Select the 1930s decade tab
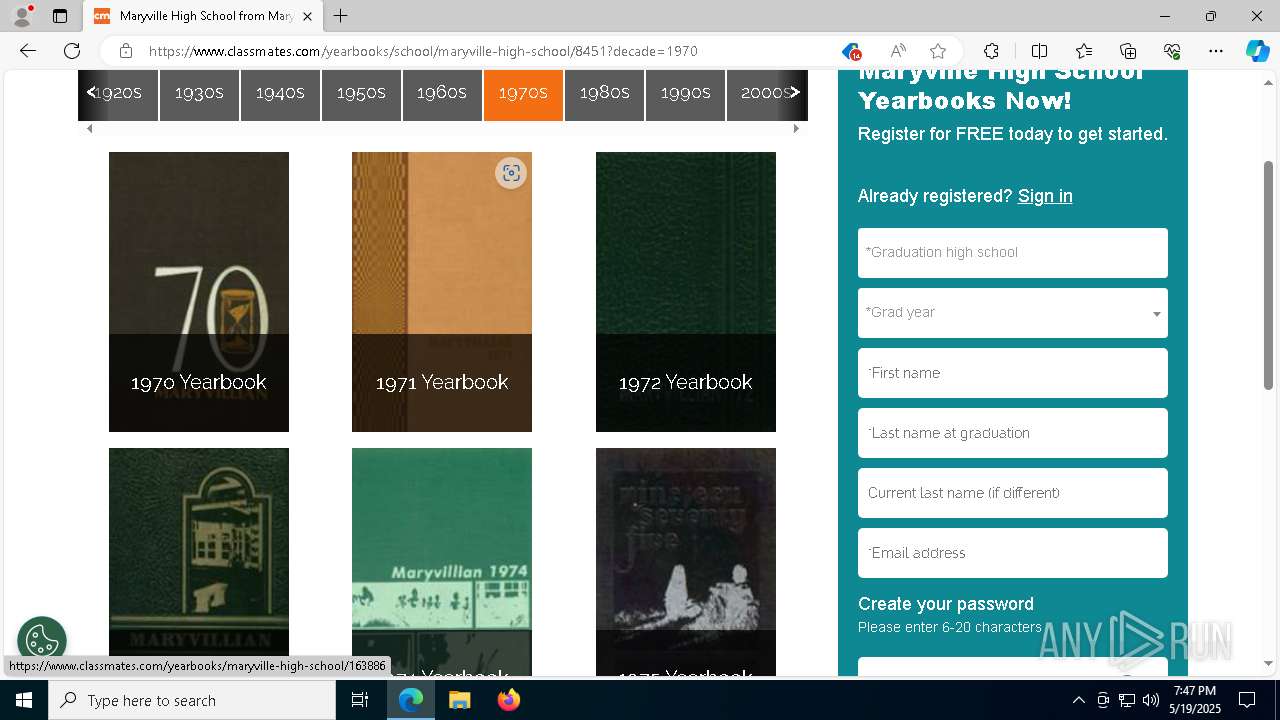This screenshot has height=720, width=1280. (199, 92)
